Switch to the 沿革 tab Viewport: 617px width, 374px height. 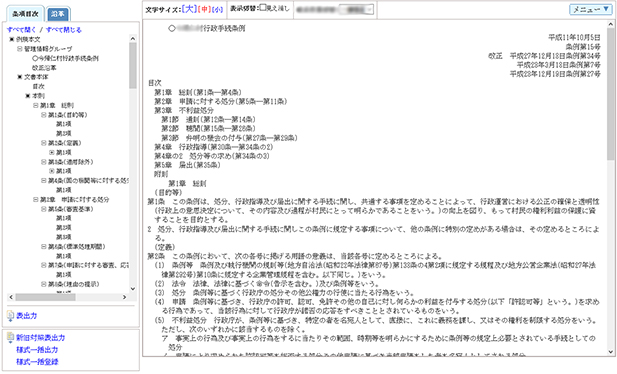(x=58, y=14)
